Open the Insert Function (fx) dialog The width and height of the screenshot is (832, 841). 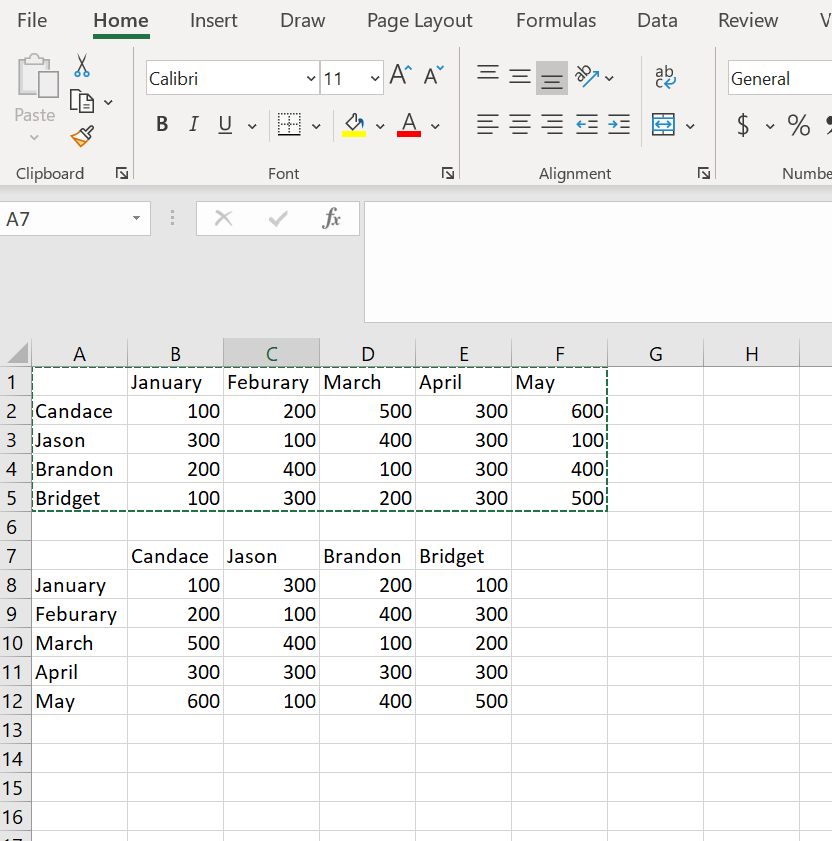pos(333,218)
